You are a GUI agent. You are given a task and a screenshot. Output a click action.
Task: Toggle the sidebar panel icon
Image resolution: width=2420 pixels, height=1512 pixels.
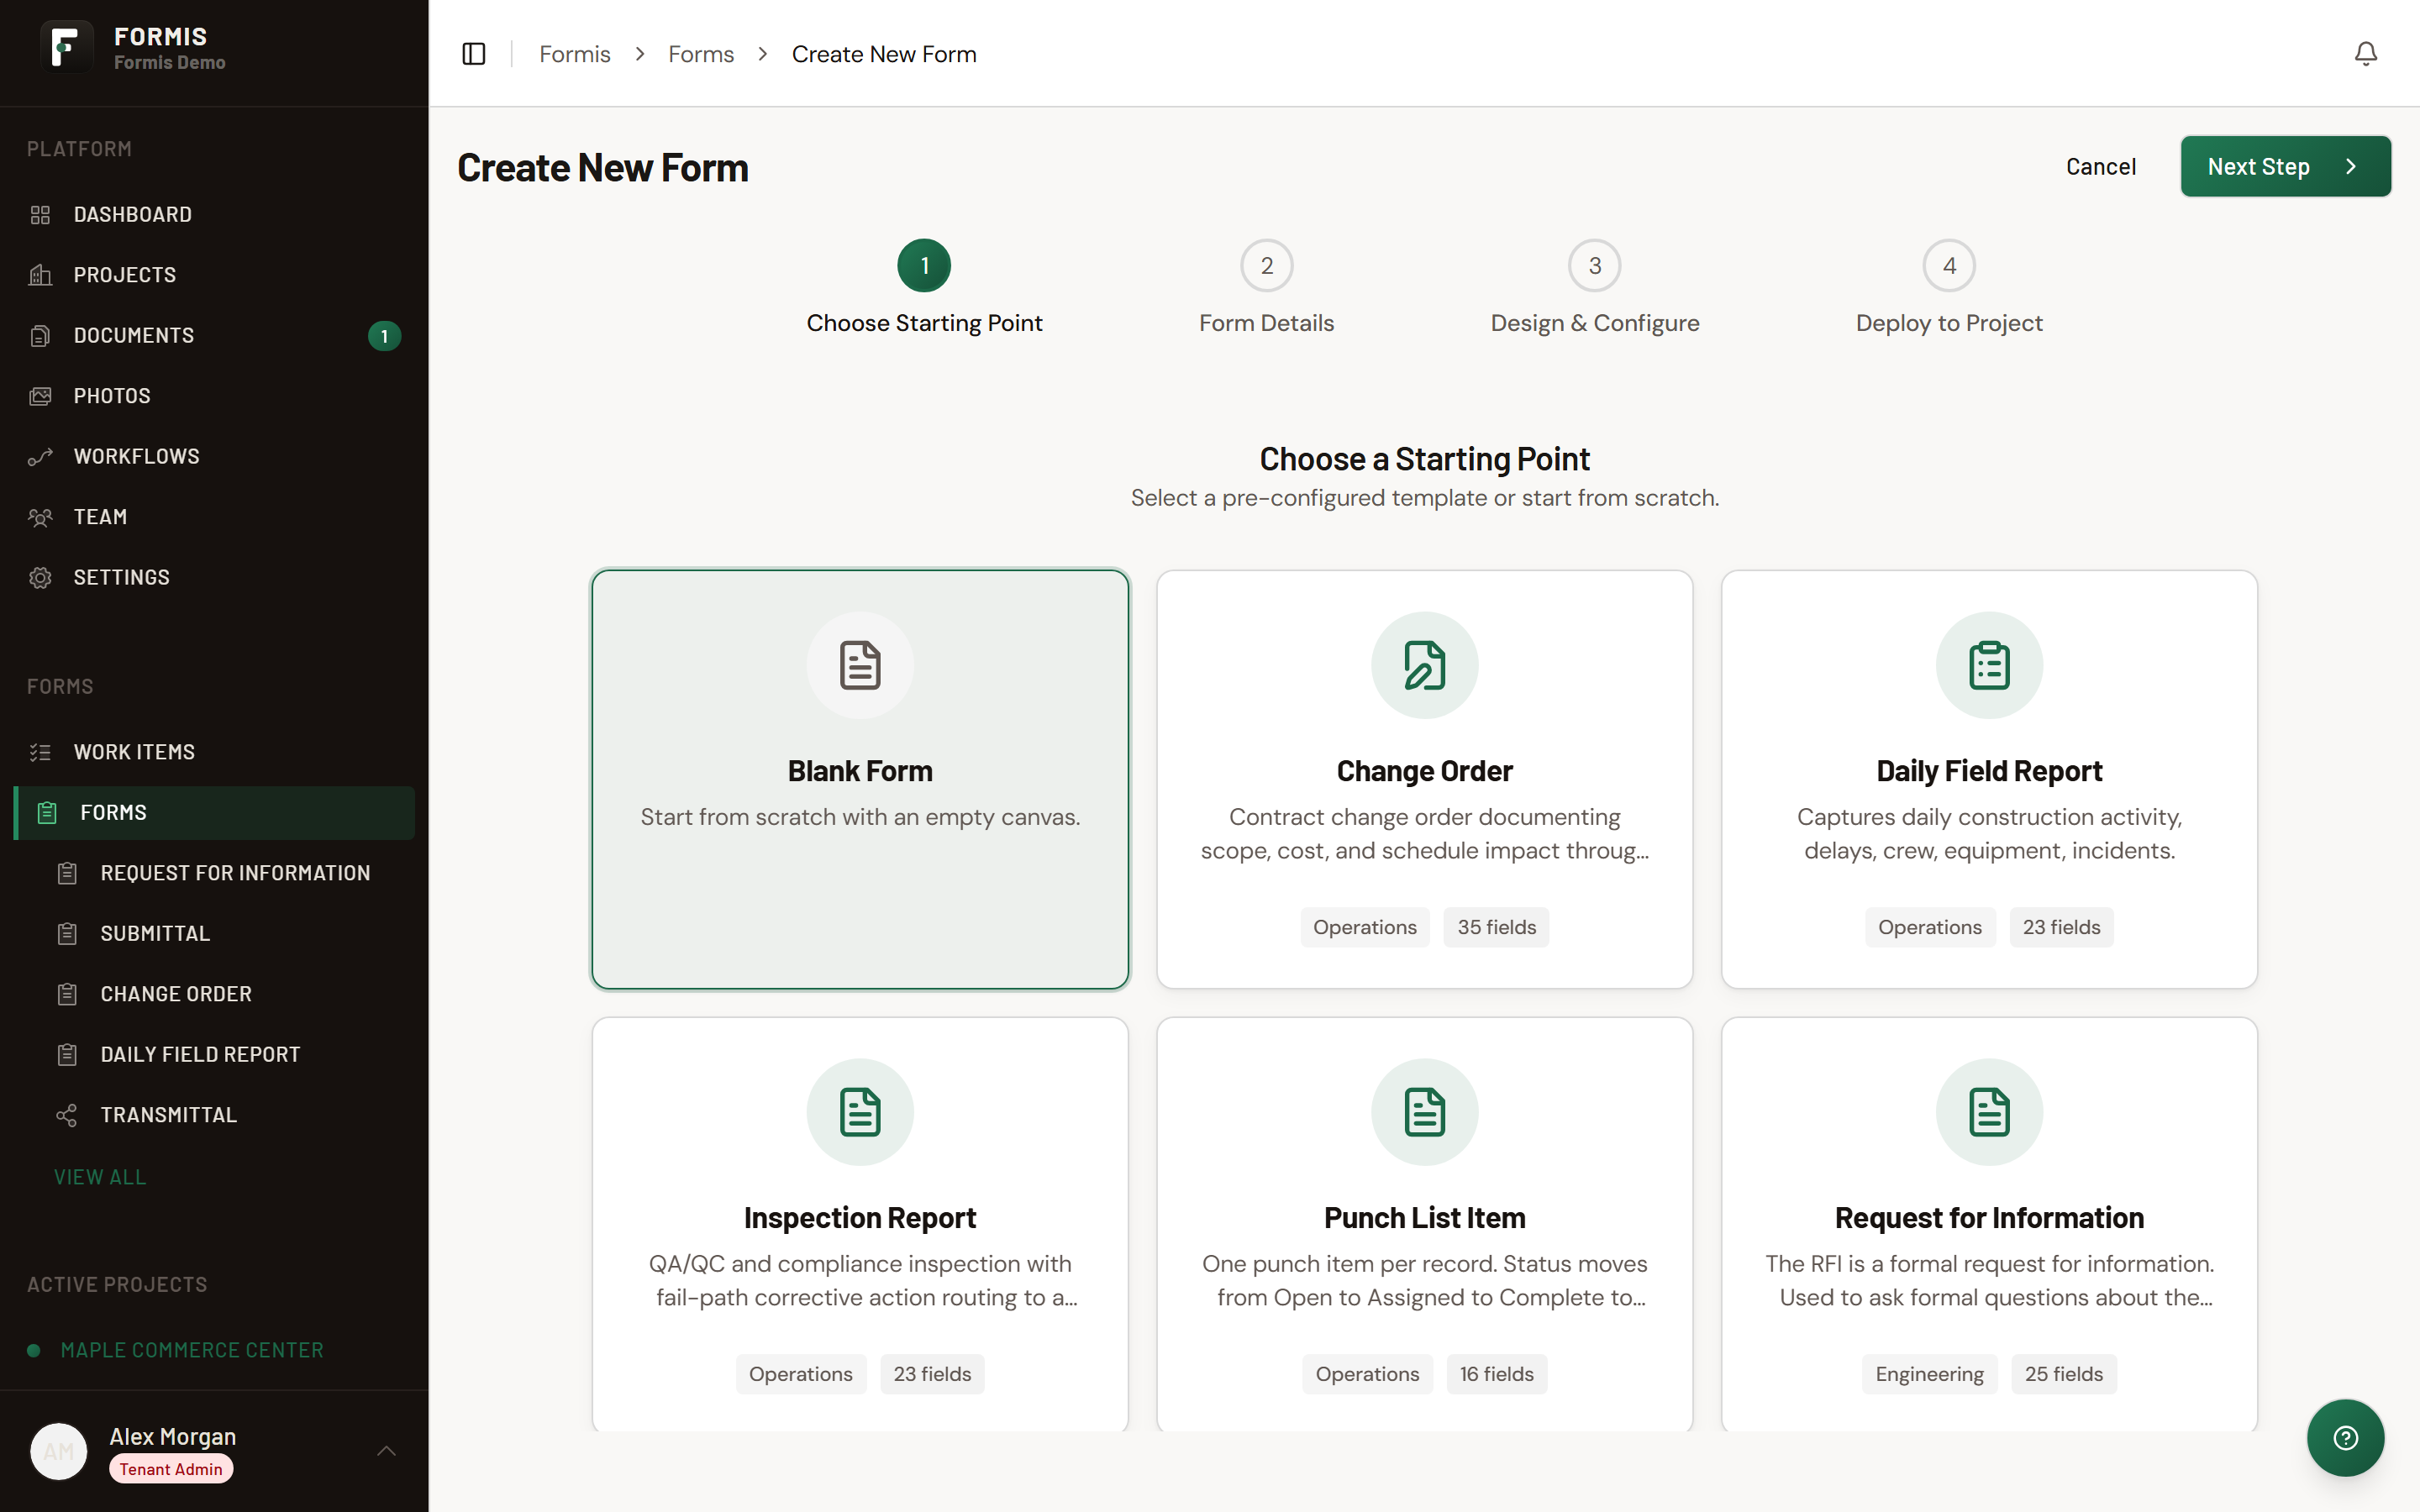[x=474, y=54]
